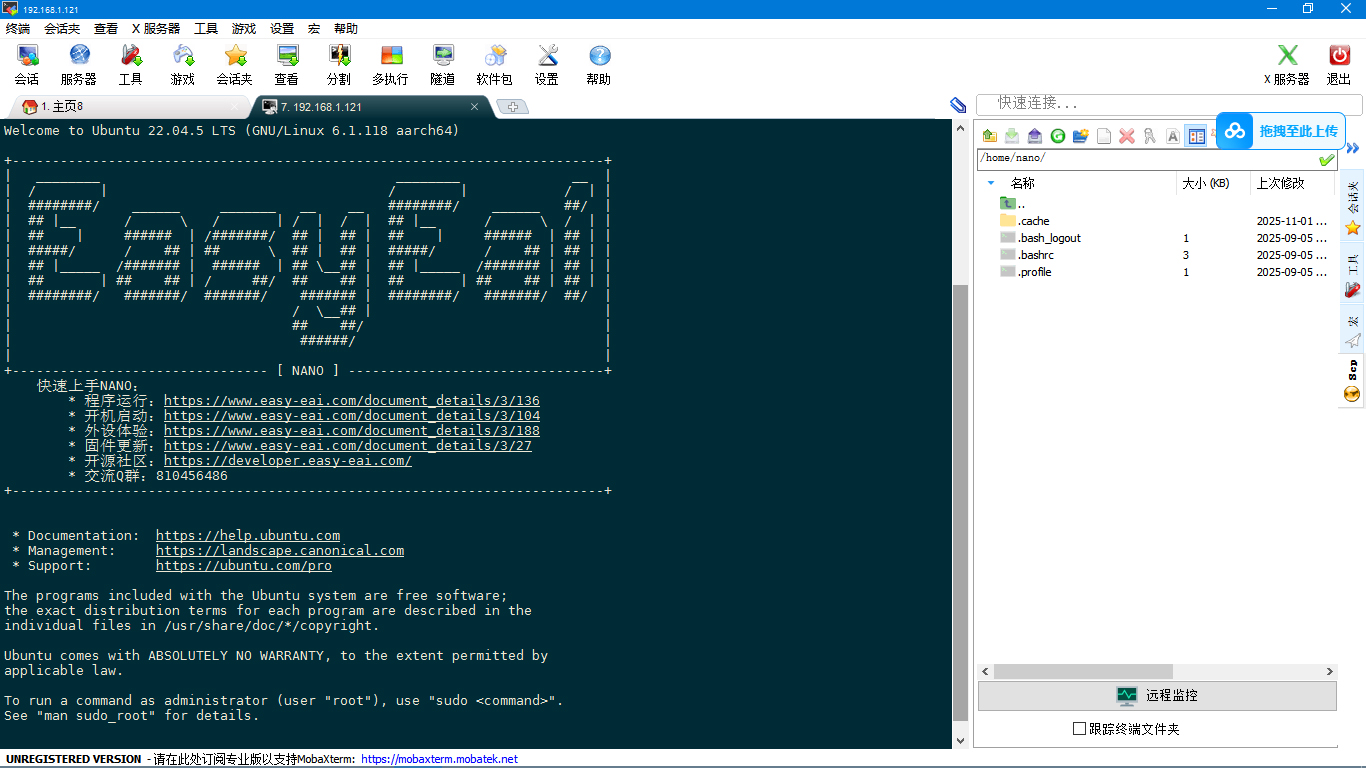The image size is (1366, 768).
Task: Click green checkmark to confirm the path
Action: [x=1326, y=160]
